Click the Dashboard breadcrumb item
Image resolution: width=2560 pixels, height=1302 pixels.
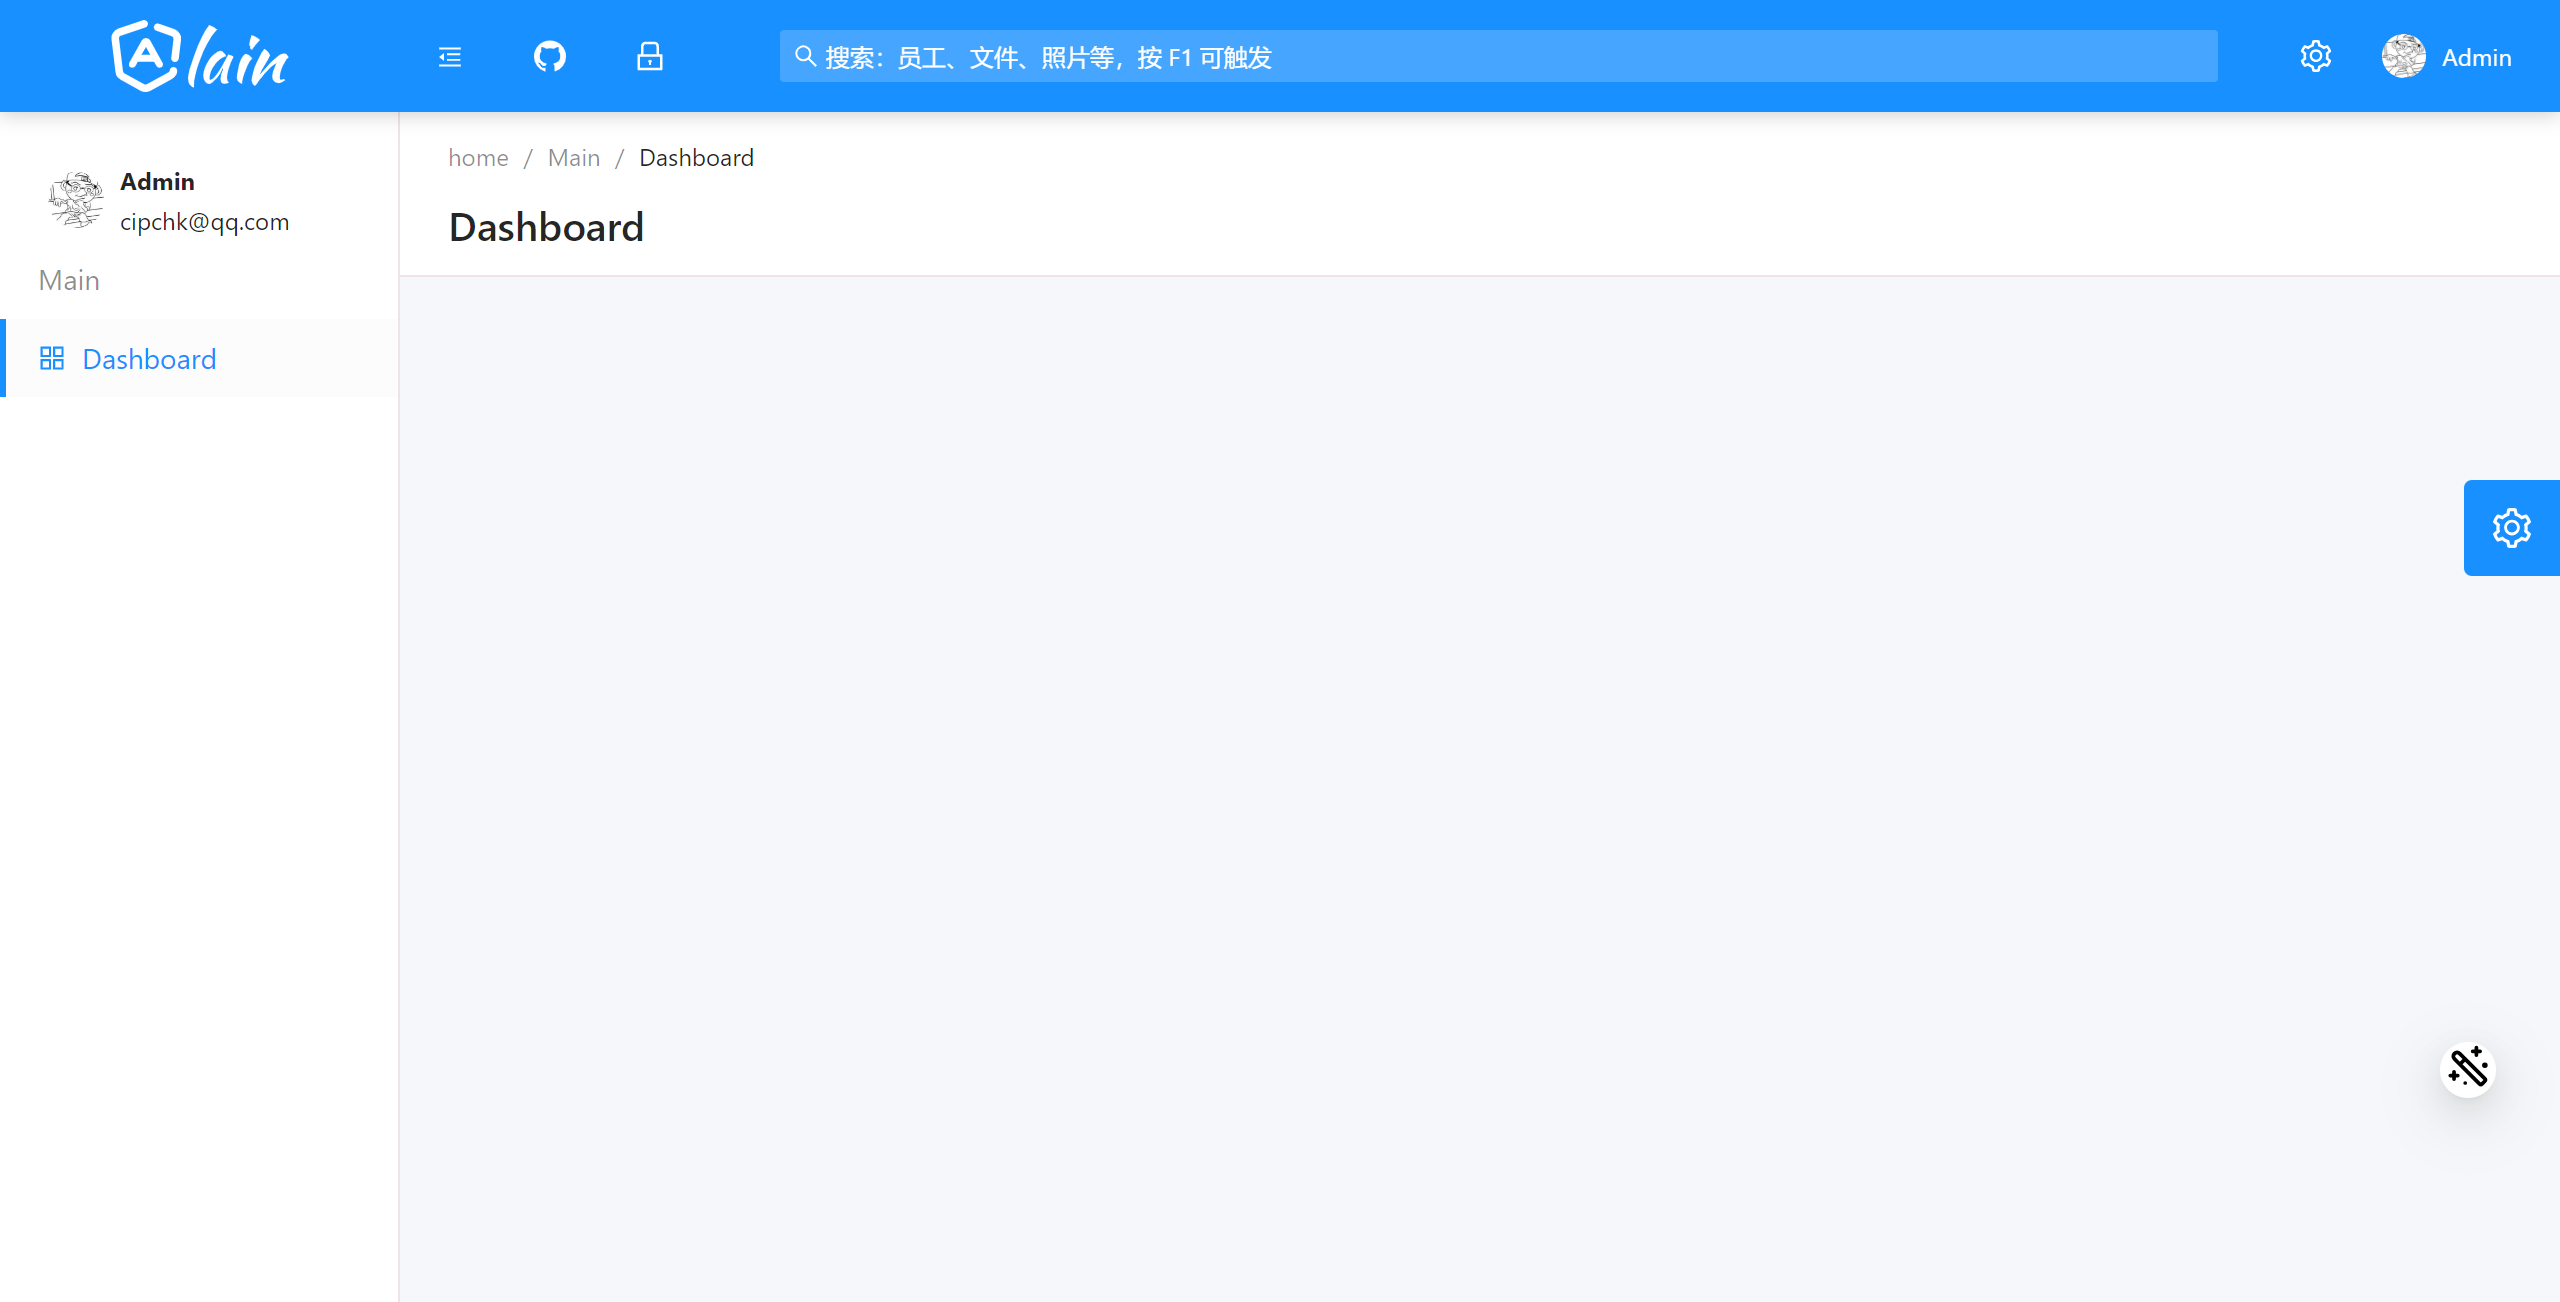(x=696, y=158)
